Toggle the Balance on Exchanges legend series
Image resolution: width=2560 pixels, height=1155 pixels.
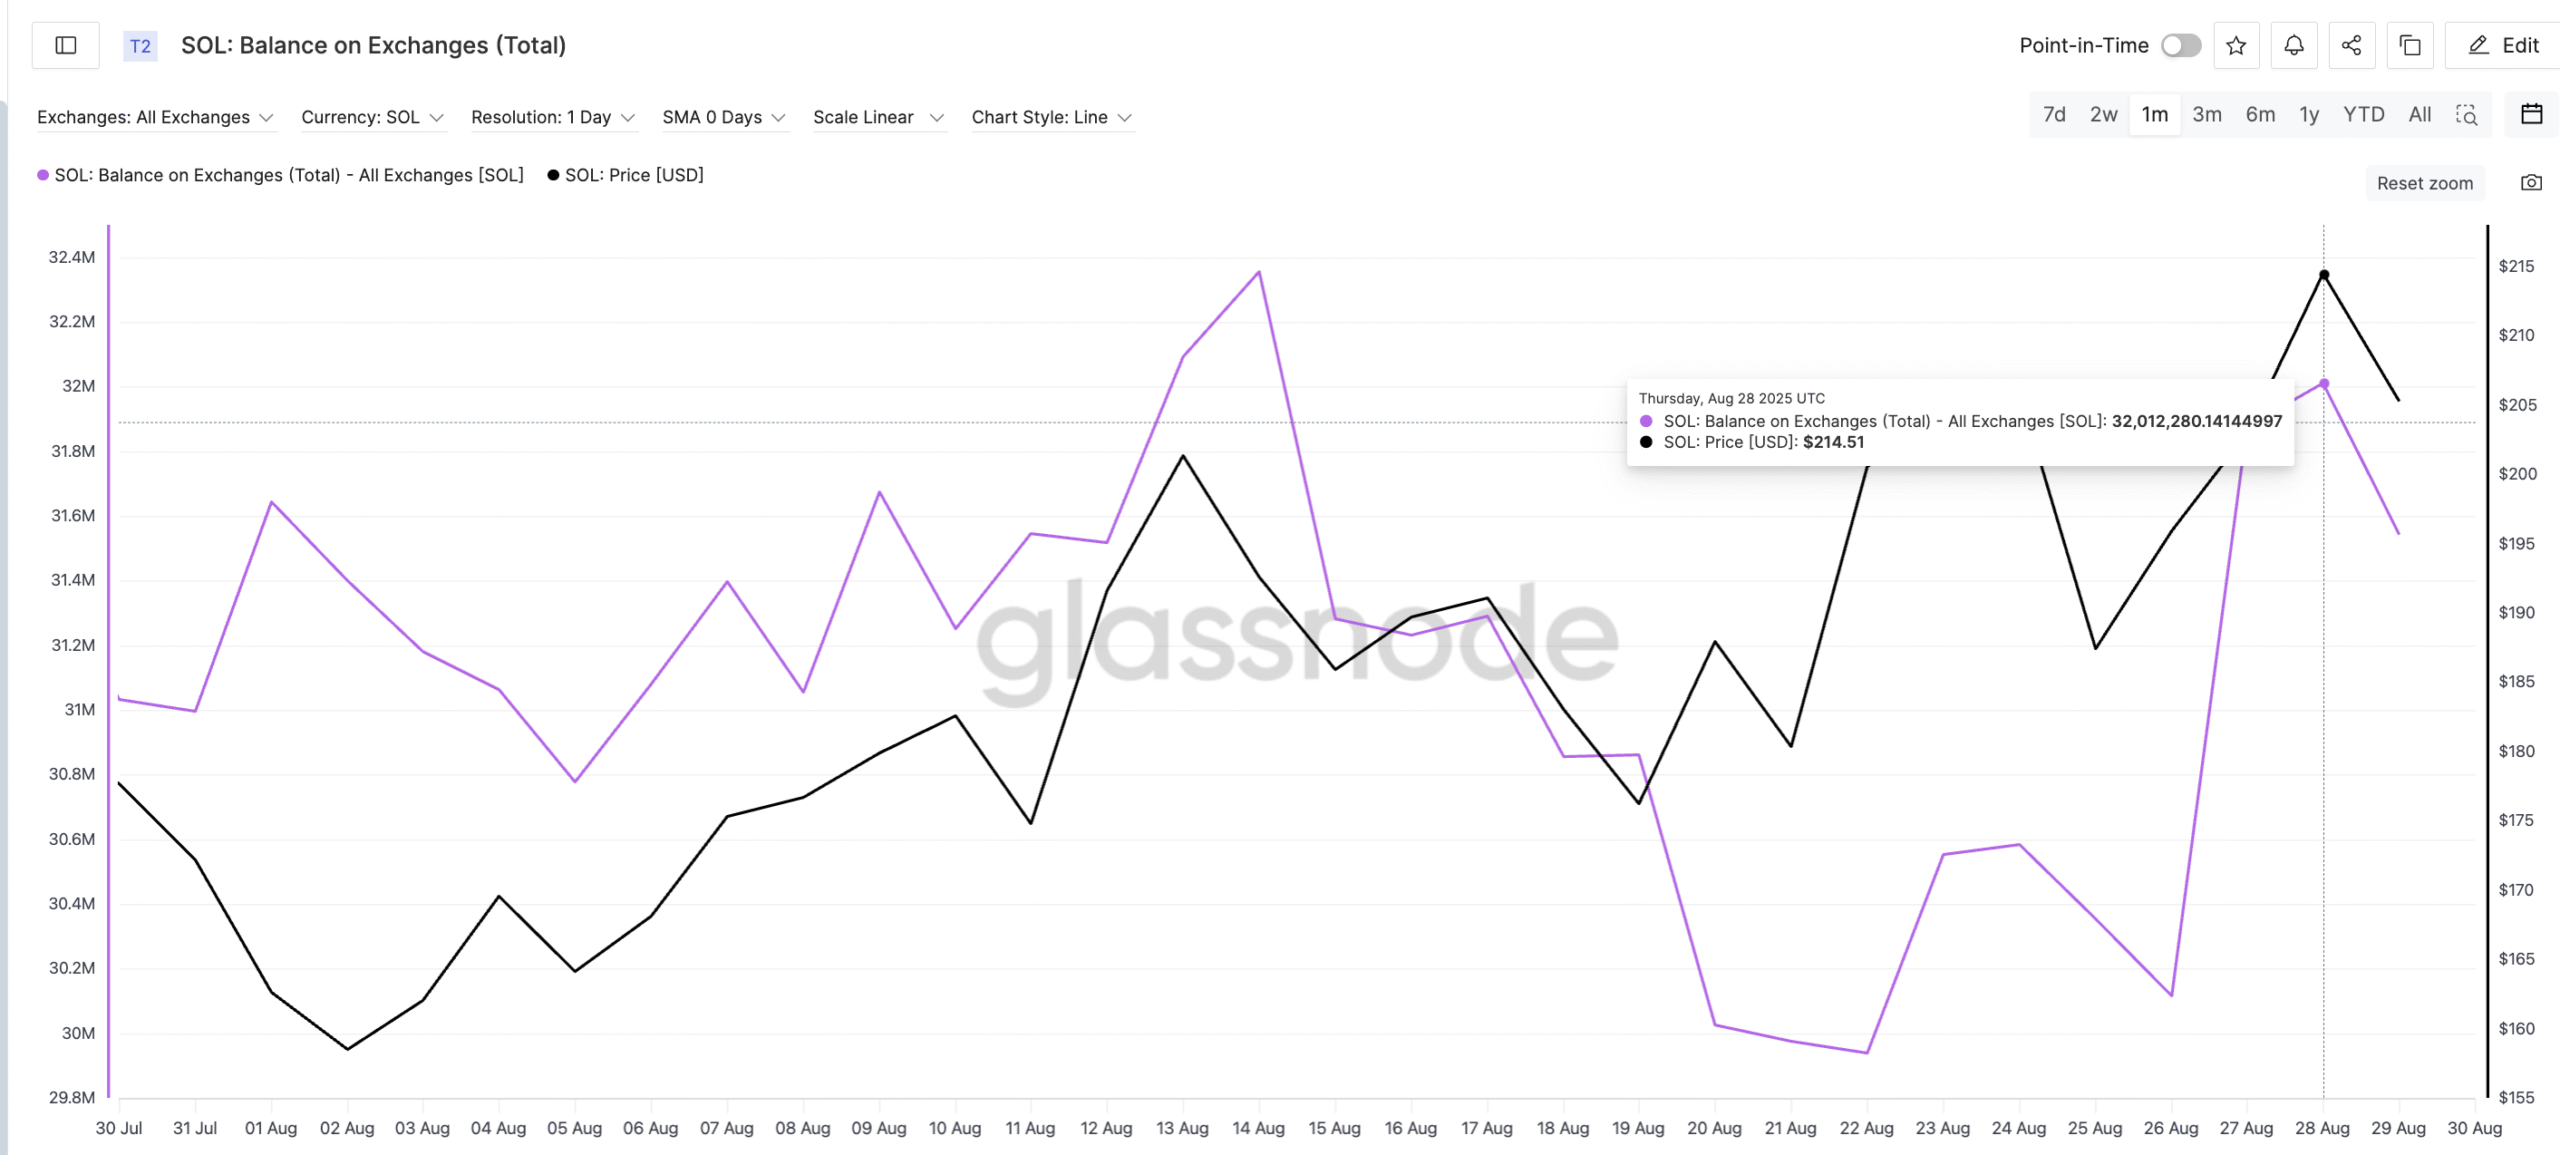[x=288, y=174]
